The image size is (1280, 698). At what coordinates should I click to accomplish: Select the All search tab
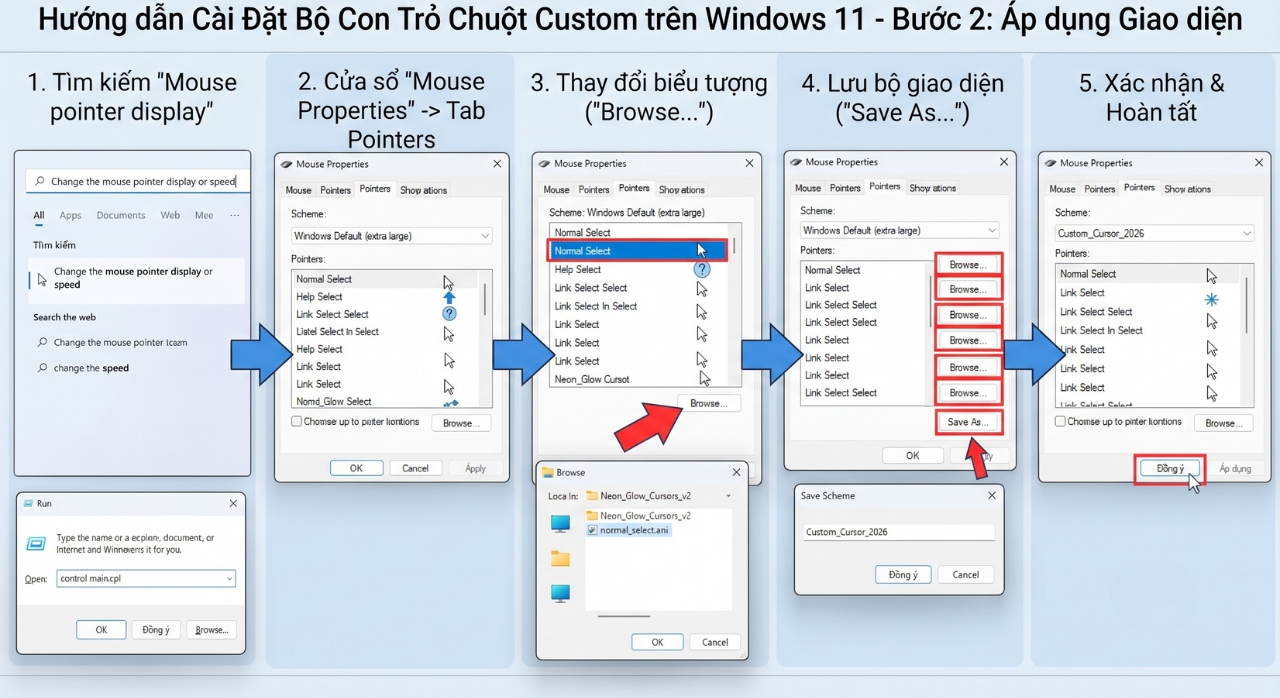click(x=39, y=215)
